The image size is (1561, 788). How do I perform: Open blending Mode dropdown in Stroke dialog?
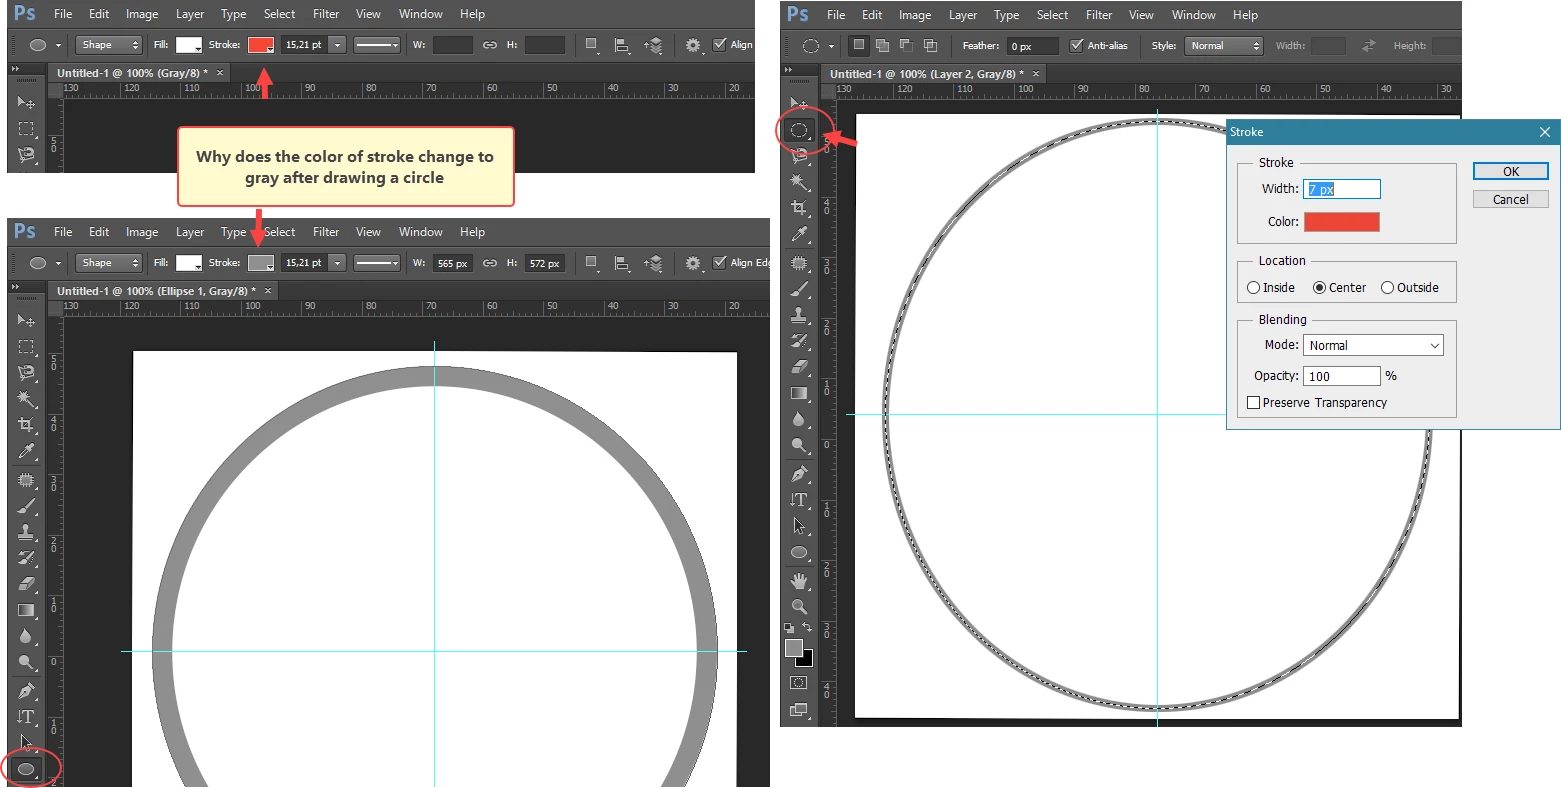1373,346
